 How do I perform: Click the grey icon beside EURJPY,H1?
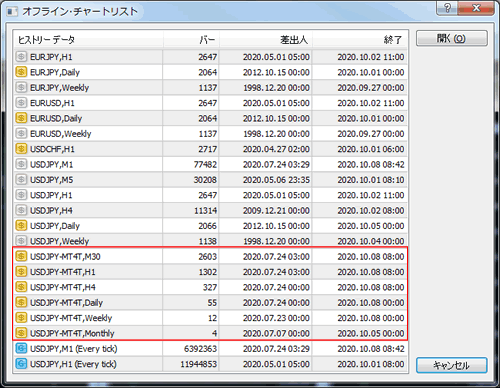pyautogui.click(x=21, y=57)
